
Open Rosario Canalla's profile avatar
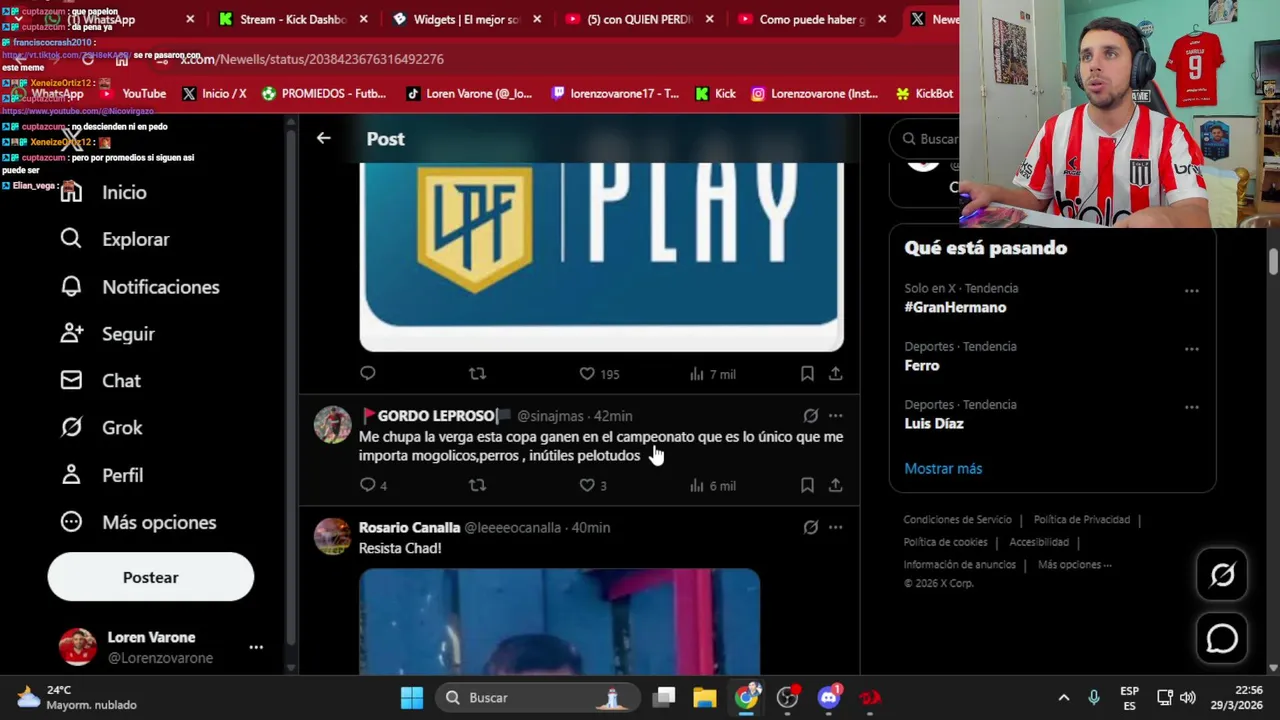coord(332,536)
